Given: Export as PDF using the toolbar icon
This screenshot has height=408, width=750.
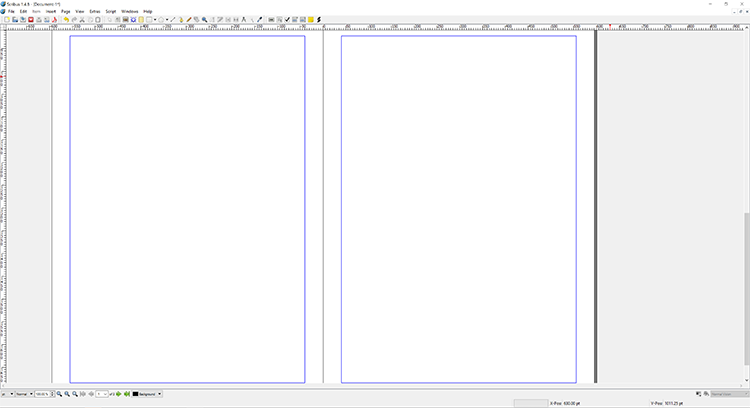Looking at the screenshot, I should (x=54, y=20).
